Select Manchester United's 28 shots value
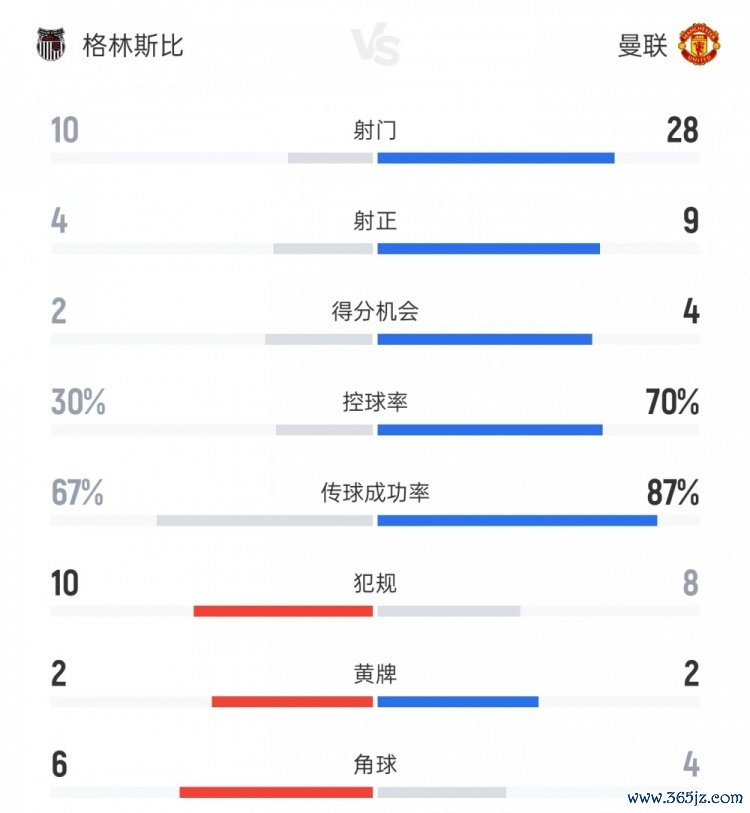Image resolution: width=750 pixels, height=813 pixels. pyautogui.click(x=682, y=130)
